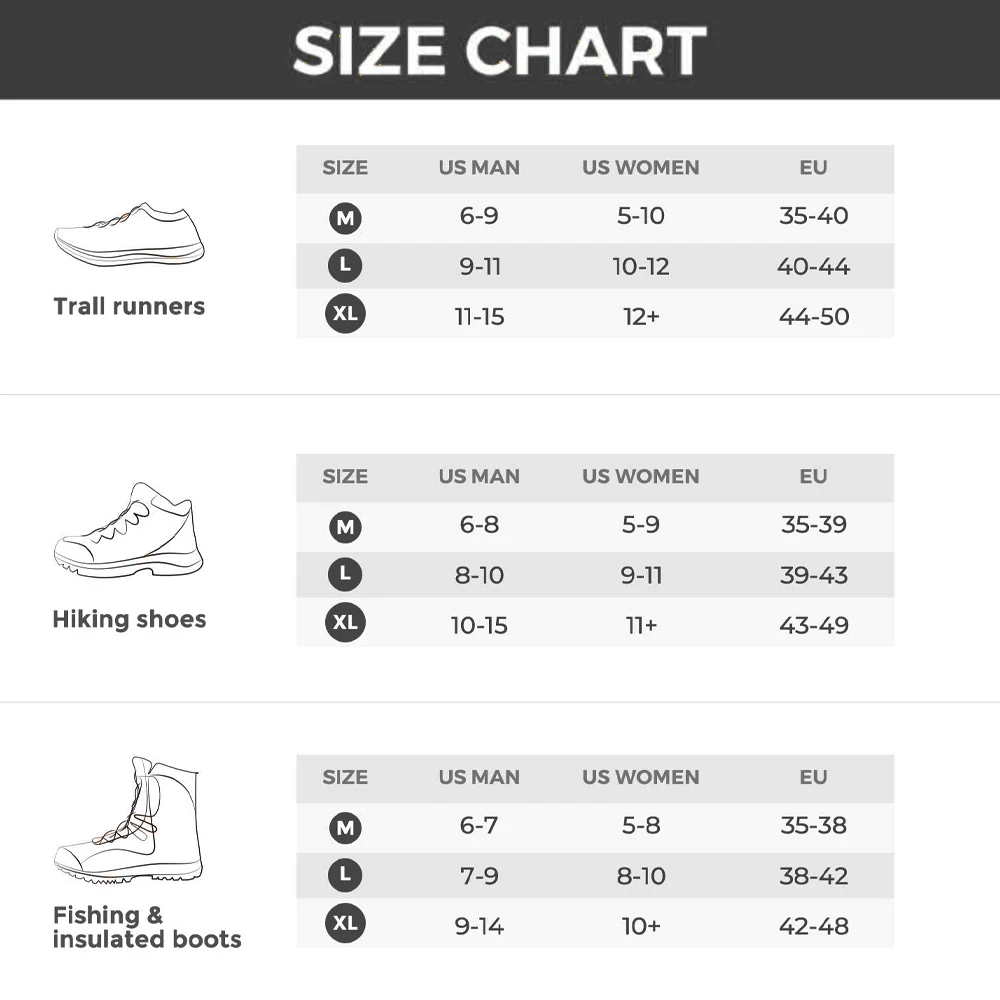1000x1000 pixels.
Task: Click the Trail runners label
Action: click(x=129, y=307)
